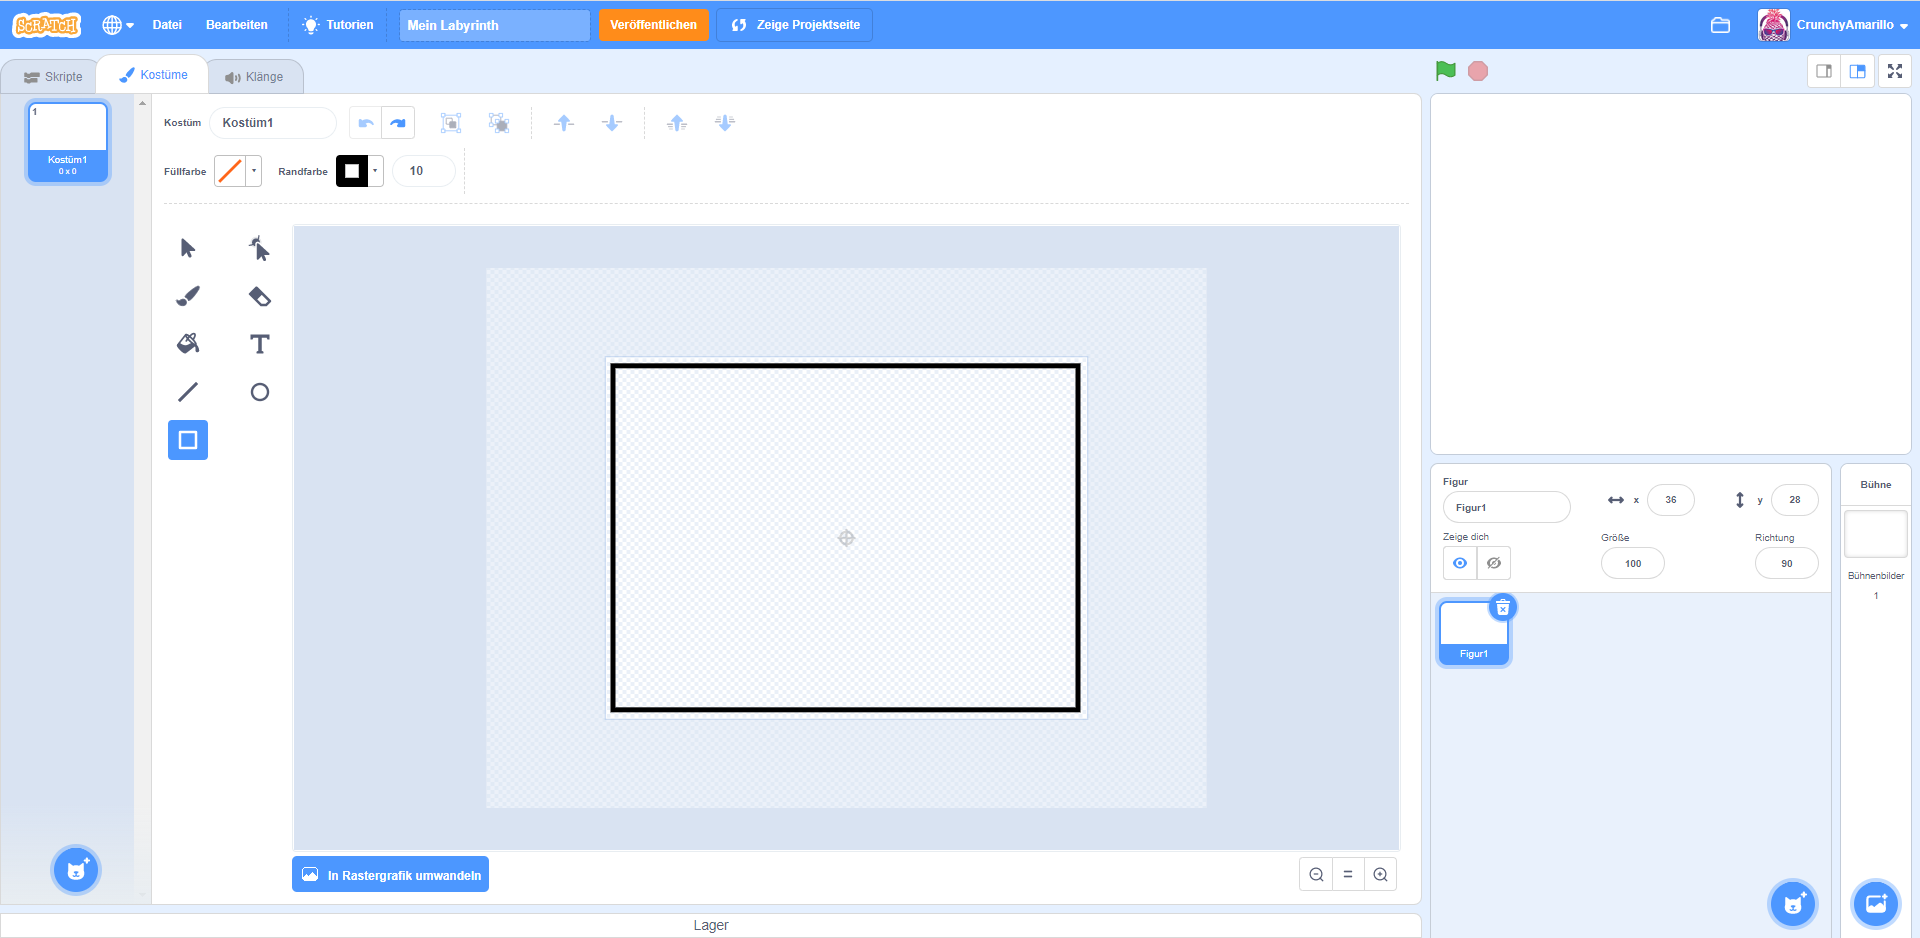Click the choose costume button
This screenshot has width=1920, height=938.
(x=76, y=870)
